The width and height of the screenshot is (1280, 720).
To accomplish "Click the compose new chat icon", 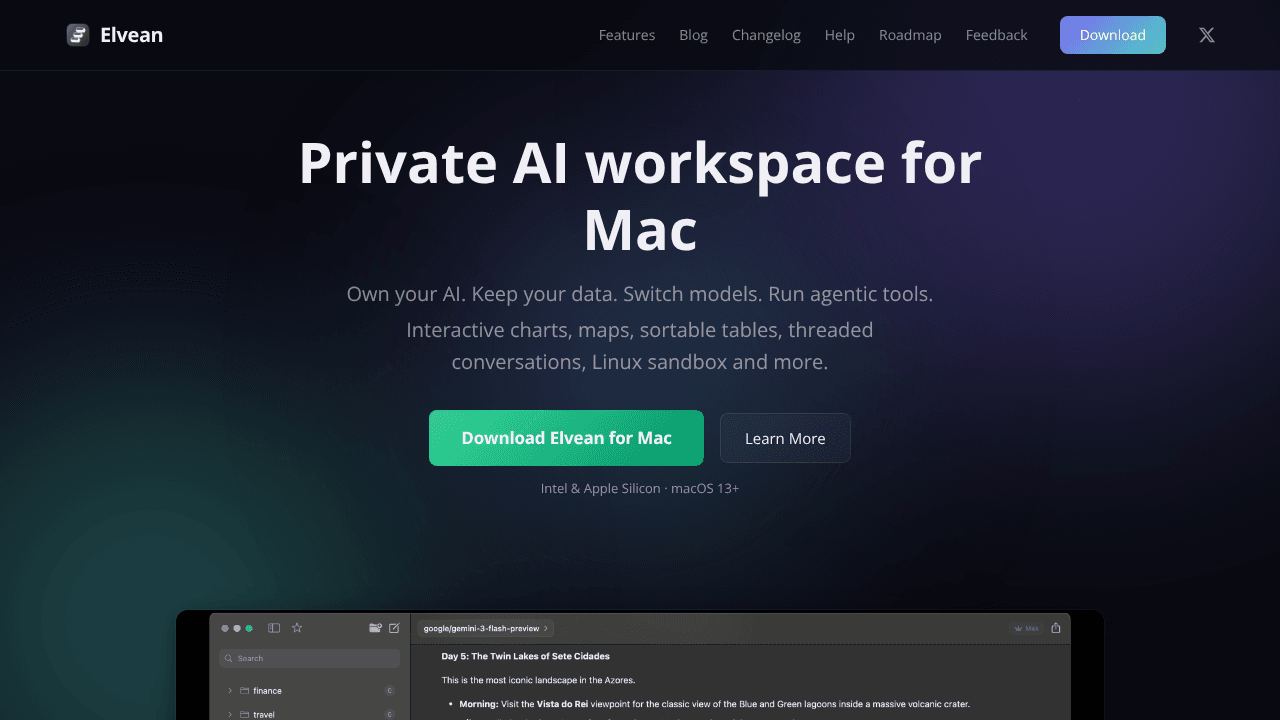I will click(394, 628).
